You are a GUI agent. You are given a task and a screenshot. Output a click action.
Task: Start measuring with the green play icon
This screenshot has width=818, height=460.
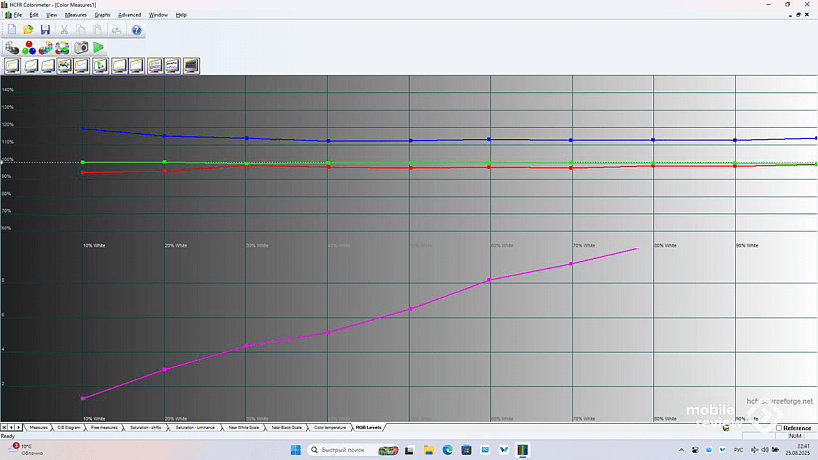pyautogui.click(x=99, y=47)
